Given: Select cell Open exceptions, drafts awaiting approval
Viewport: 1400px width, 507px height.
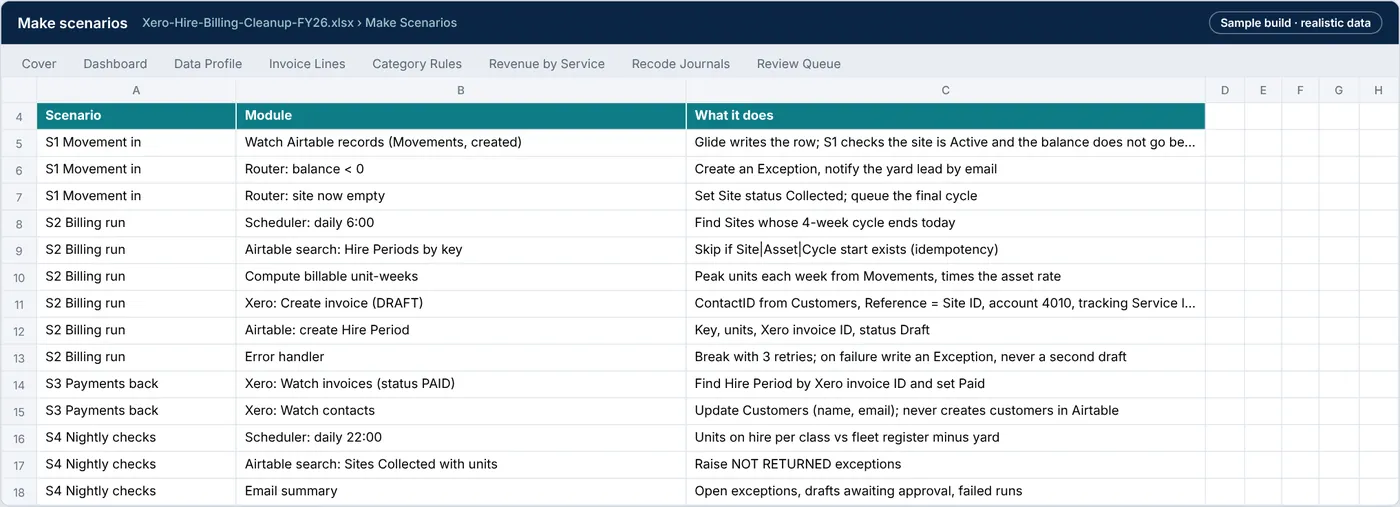Looking at the screenshot, I should point(946,491).
